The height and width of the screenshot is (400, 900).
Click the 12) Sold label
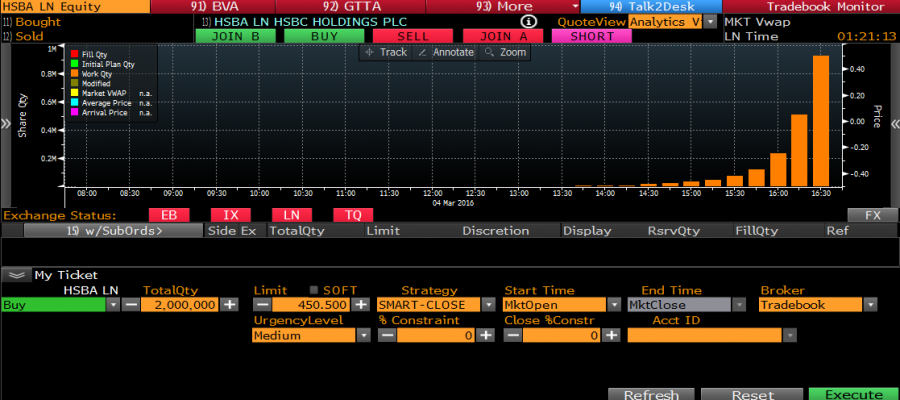click(23, 36)
